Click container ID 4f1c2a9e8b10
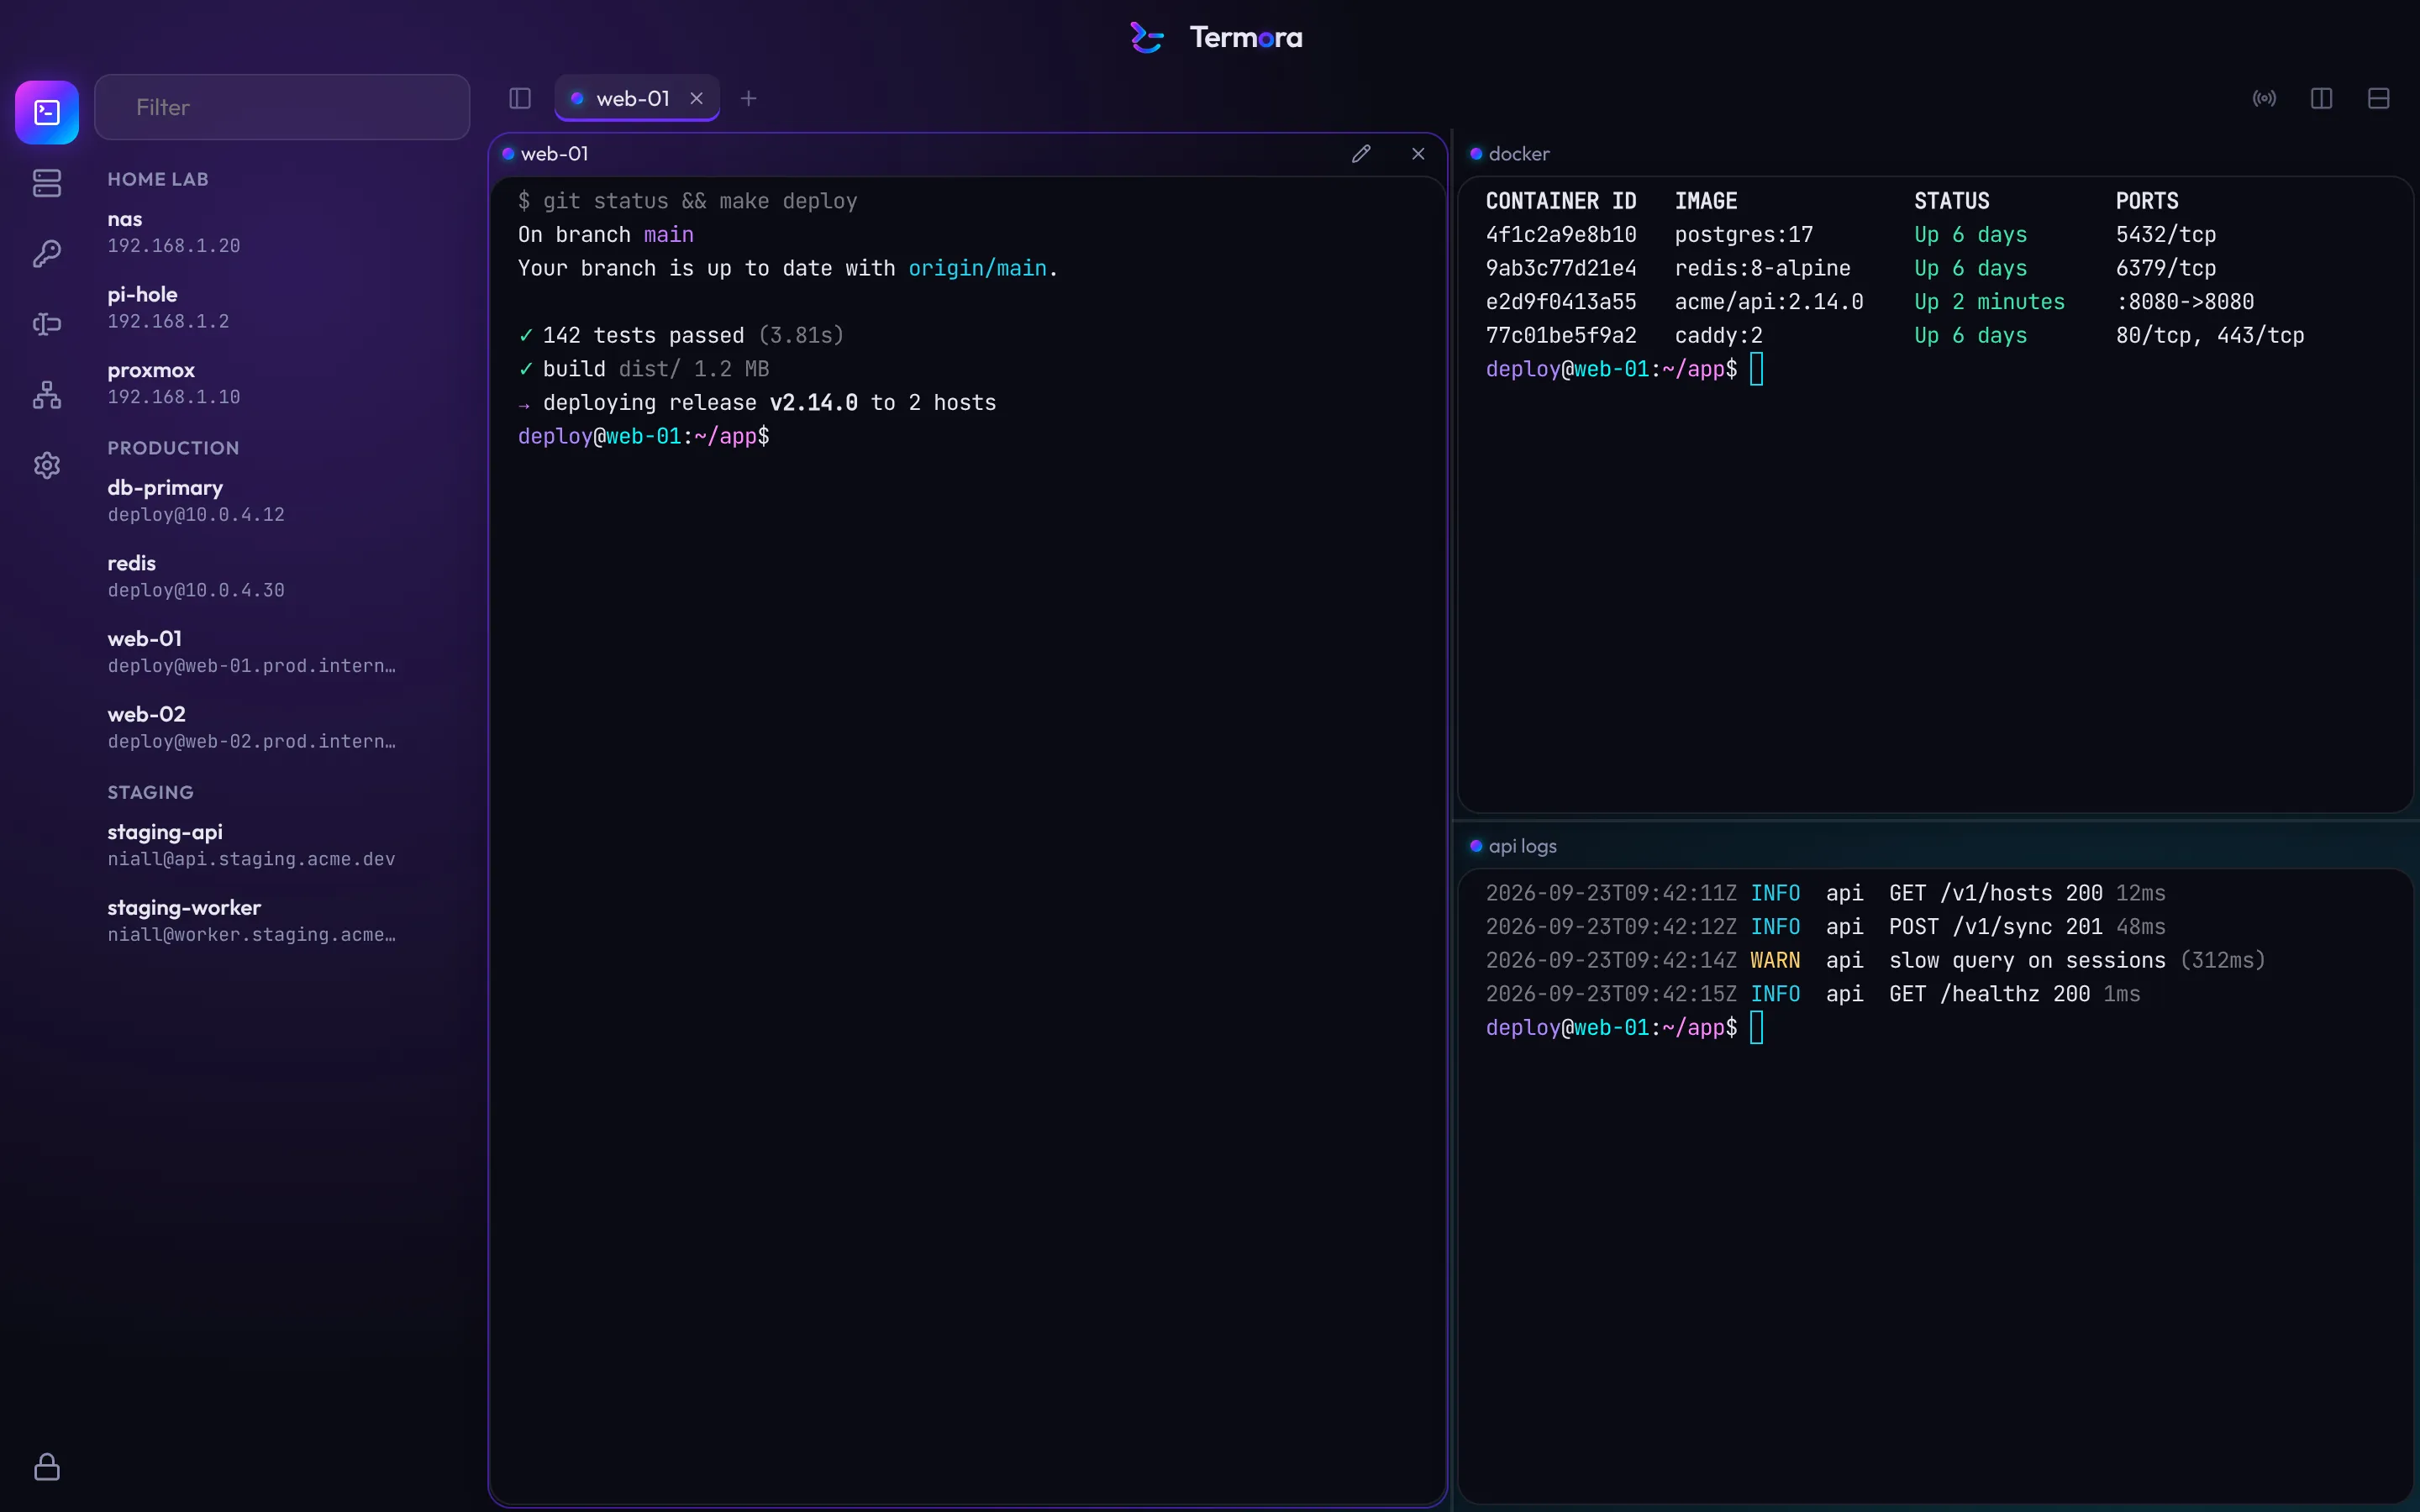This screenshot has width=2420, height=1512. click(x=1561, y=235)
